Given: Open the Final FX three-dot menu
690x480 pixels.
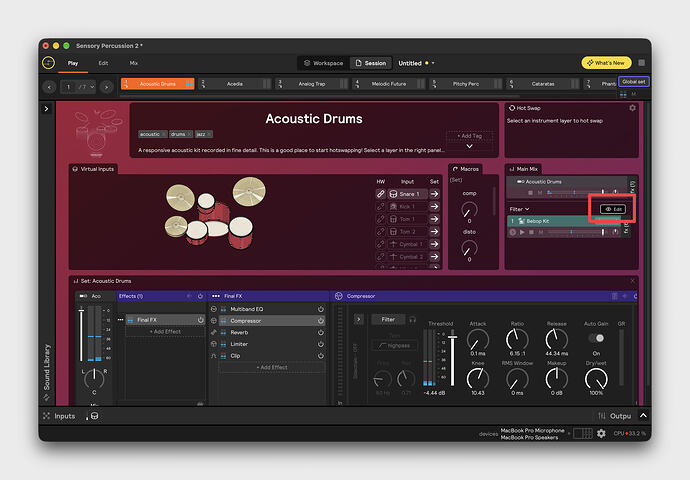Looking at the screenshot, I should 216,296.
